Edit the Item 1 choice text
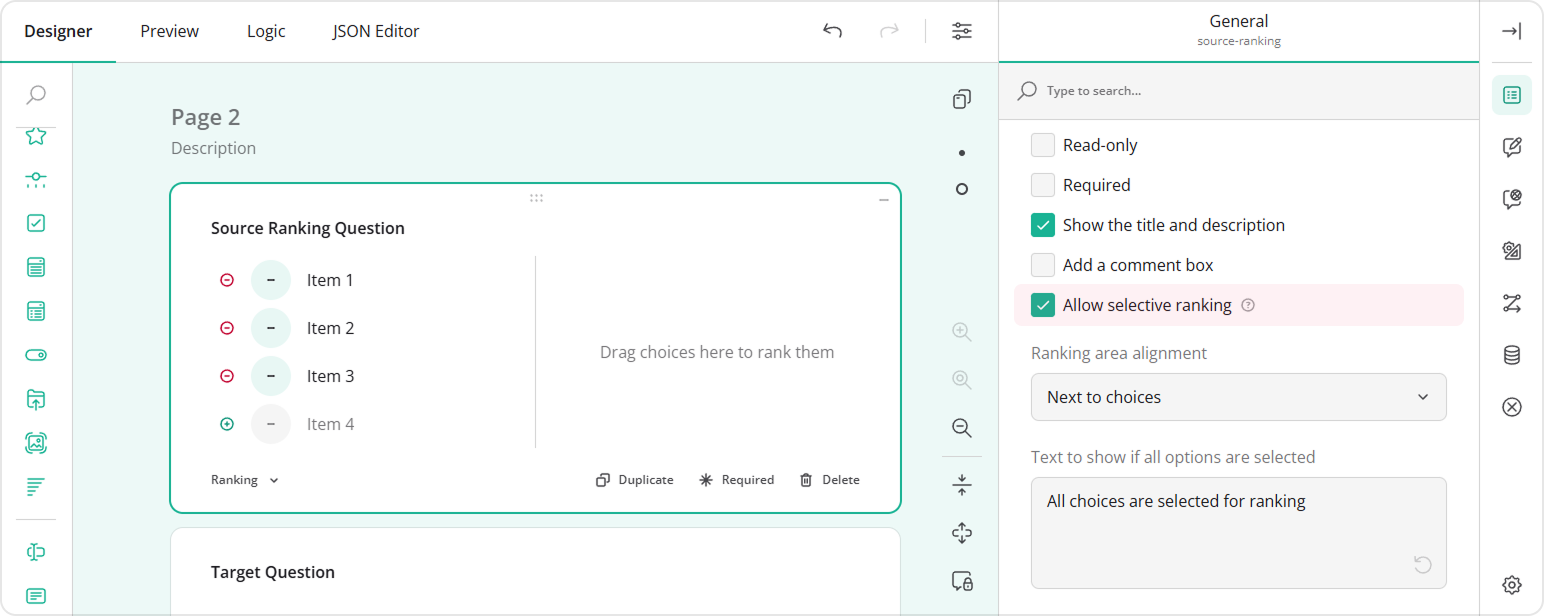 (330, 280)
